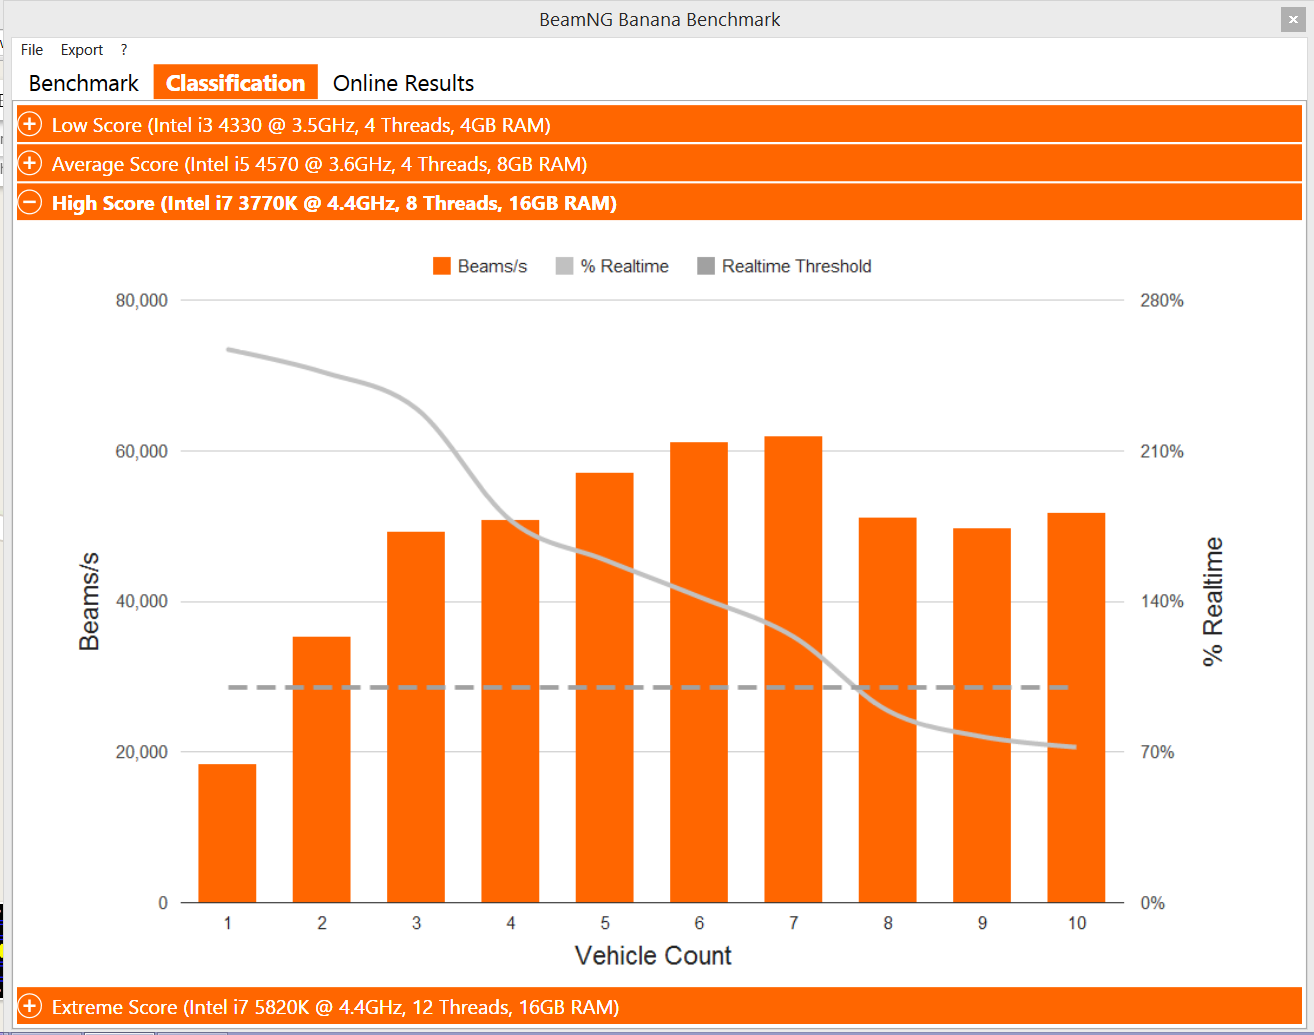
Task: Click the Average Score header text
Action: pyautogui.click(x=319, y=164)
